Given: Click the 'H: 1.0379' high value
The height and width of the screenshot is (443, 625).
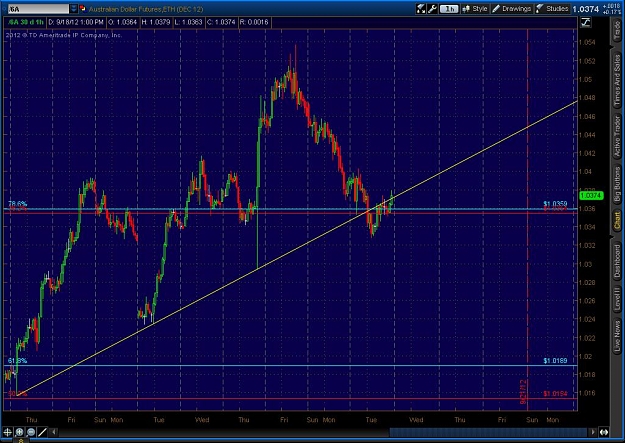Looking at the screenshot, I should pos(155,22).
